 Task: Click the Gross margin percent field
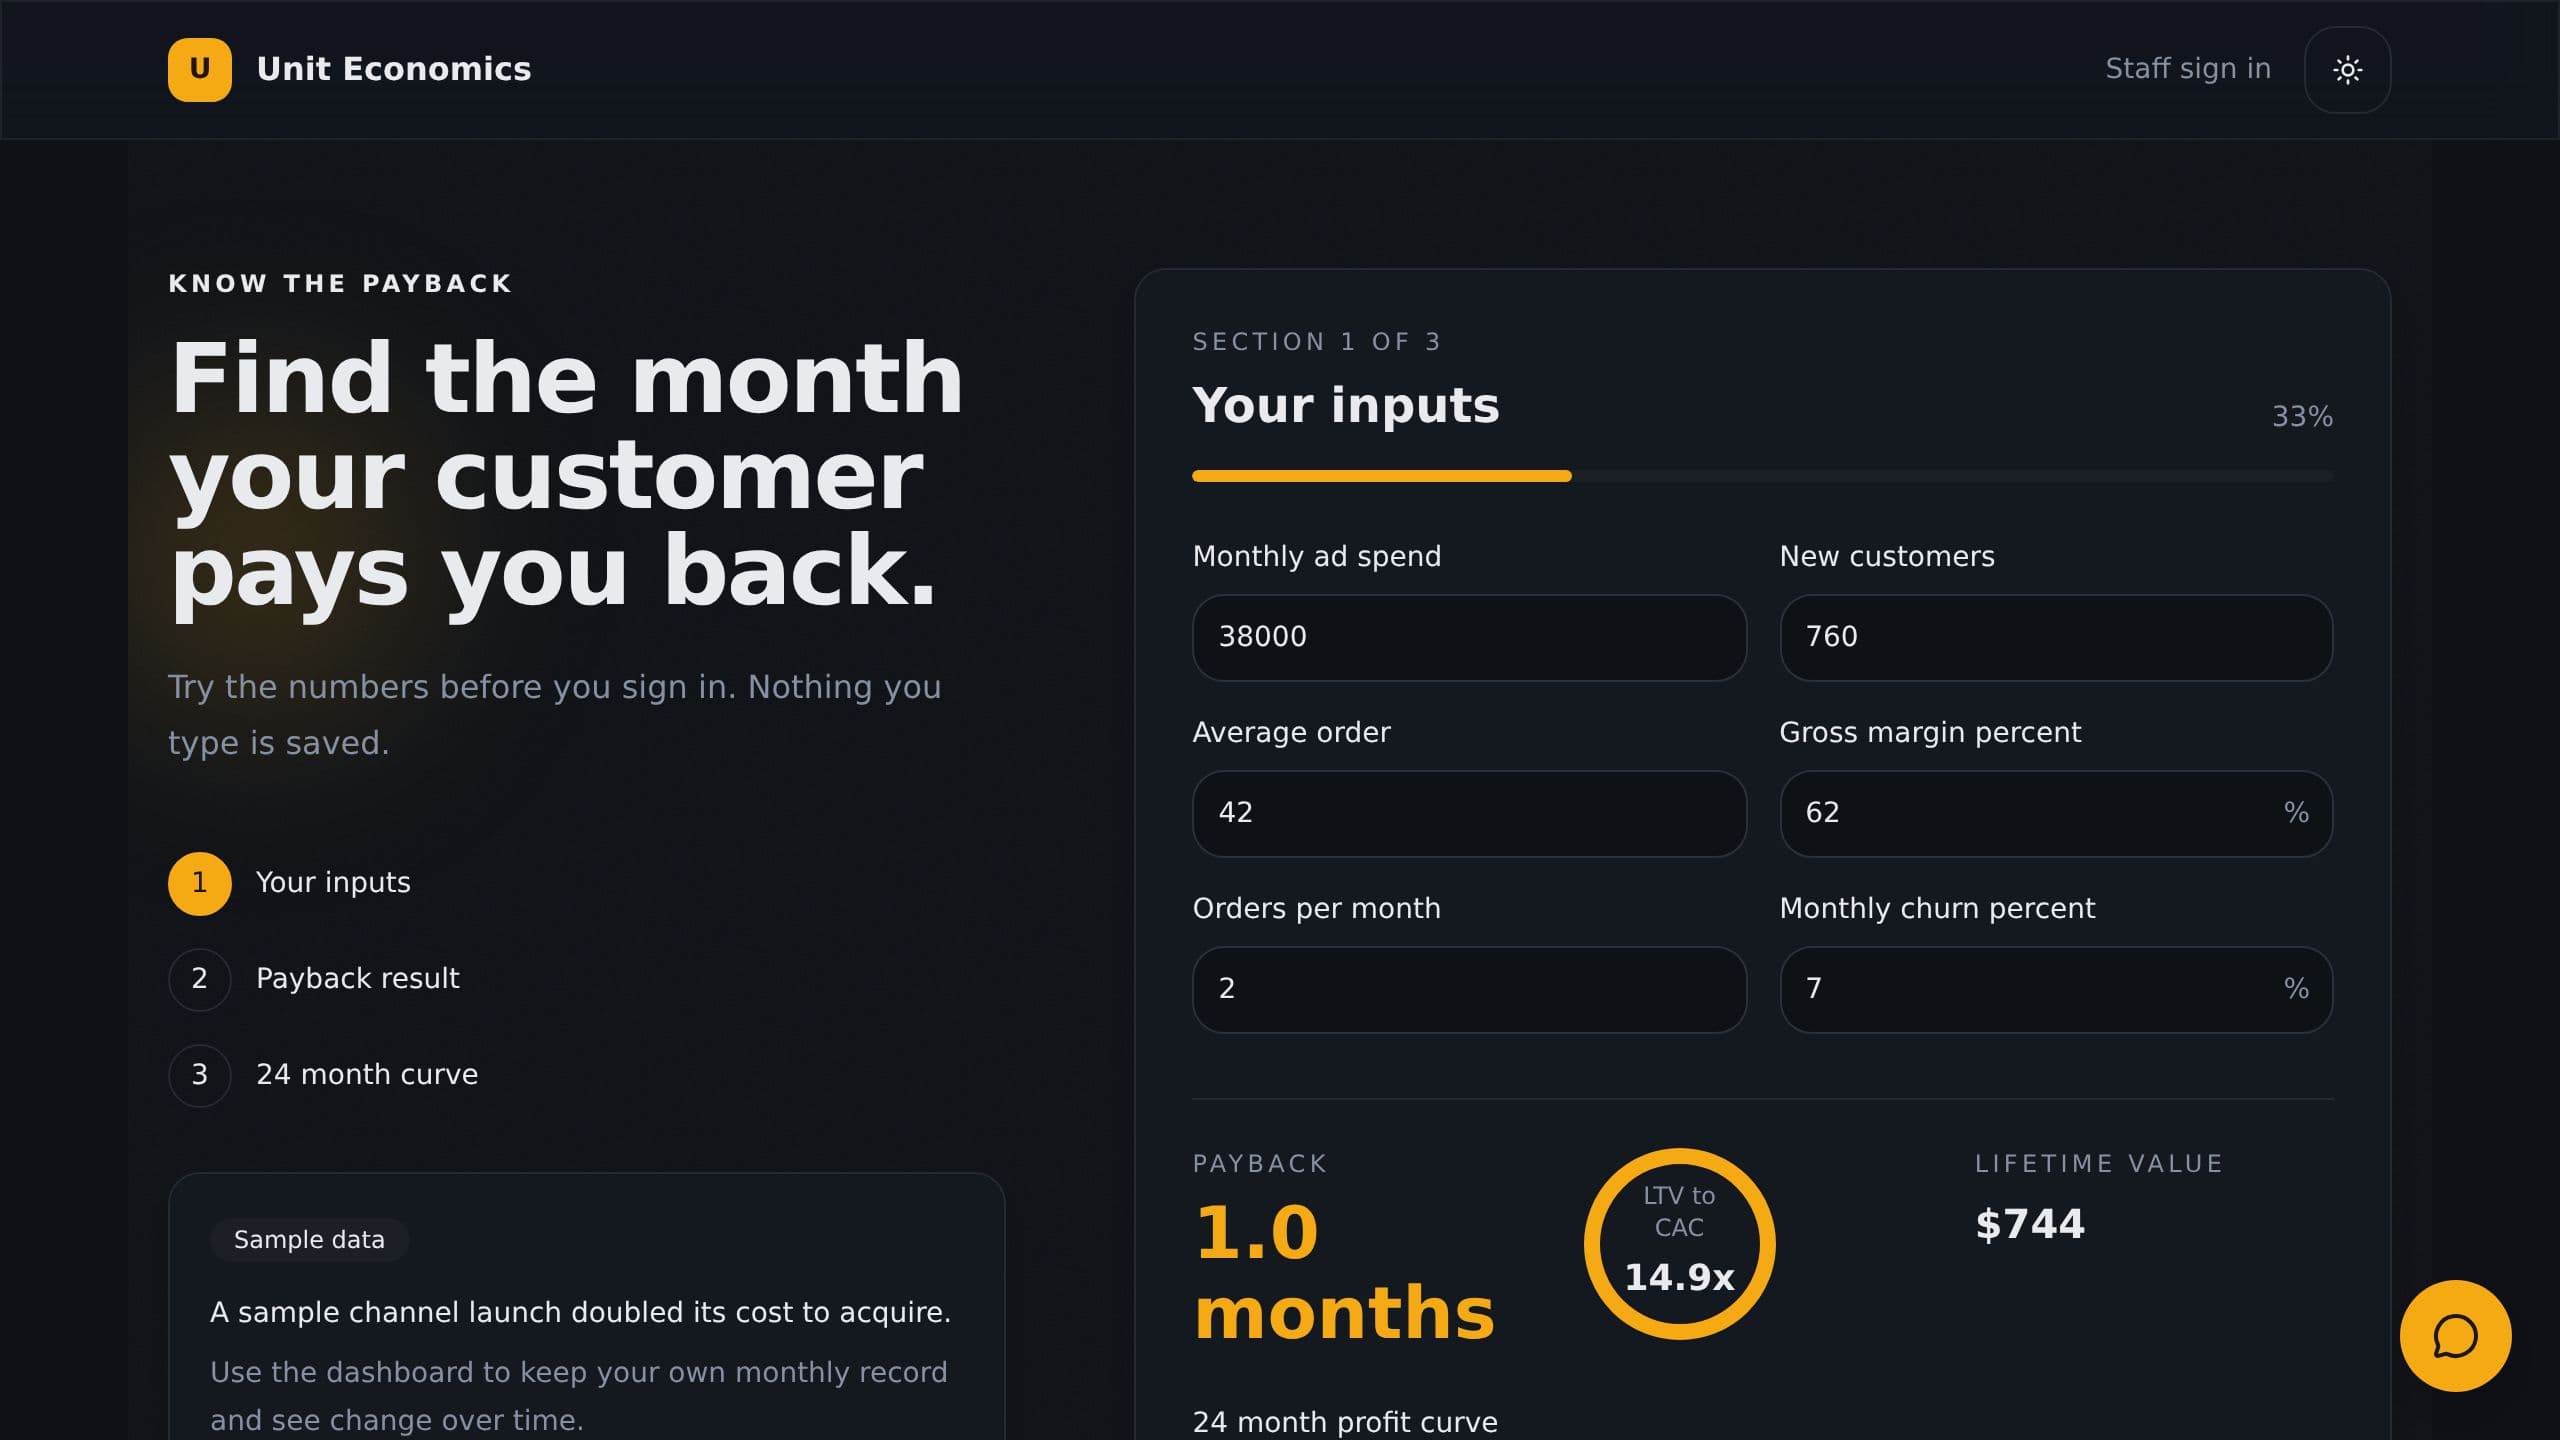pyautogui.click(x=2056, y=813)
